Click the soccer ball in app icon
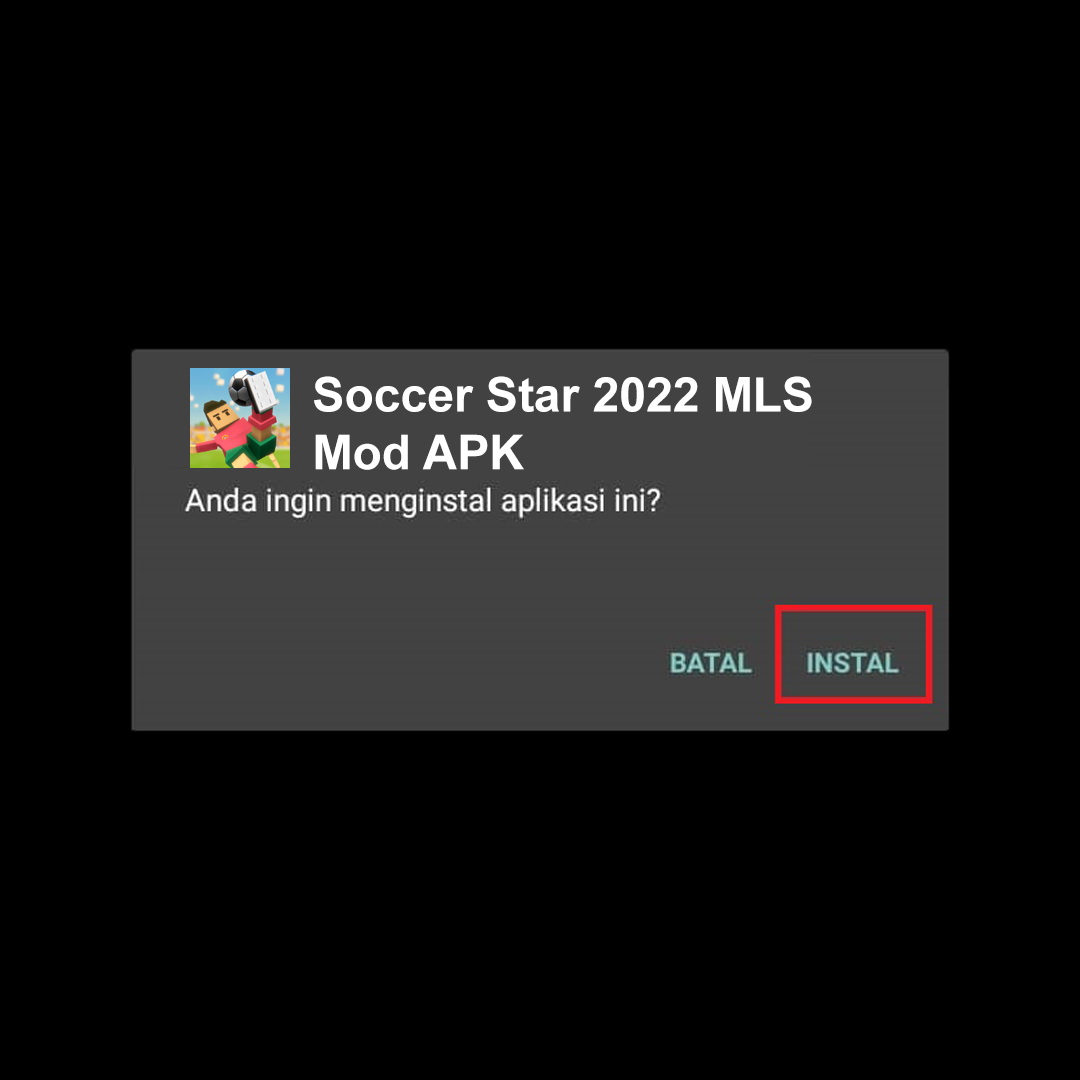This screenshot has height=1080, width=1080. (x=240, y=387)
